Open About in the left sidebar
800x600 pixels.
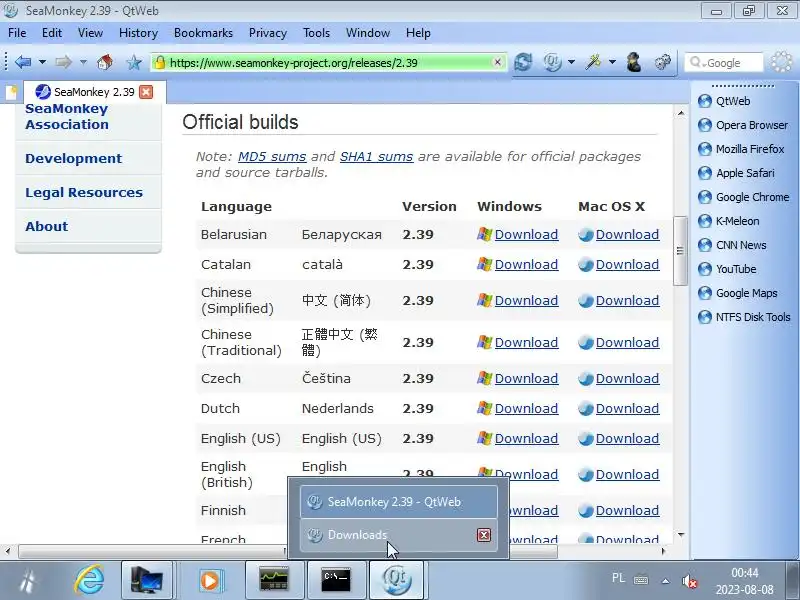[46, 226]
